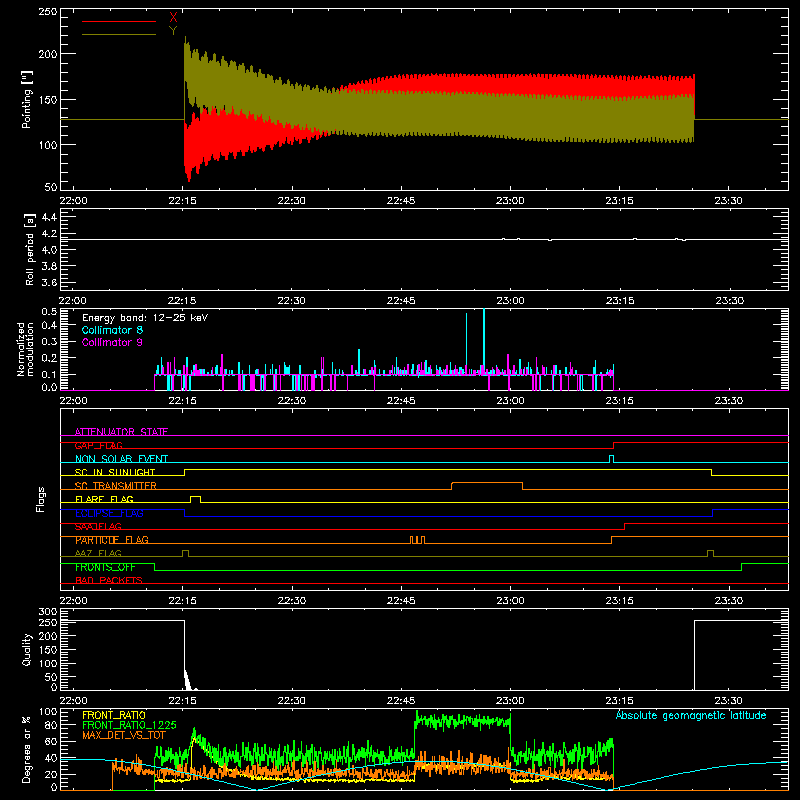Click the Collimator 9 legend entry
The height and width of the screenshot is (800, 800).
point(112,342)
